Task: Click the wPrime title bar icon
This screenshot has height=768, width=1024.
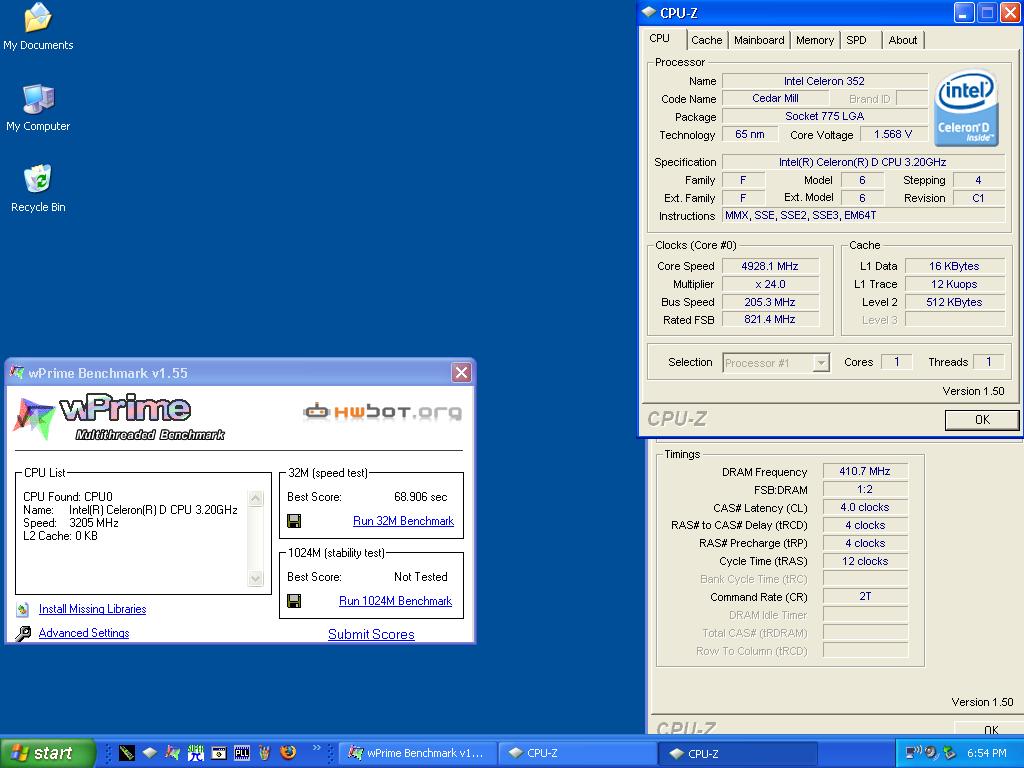Action: click(x=17, y=372)
